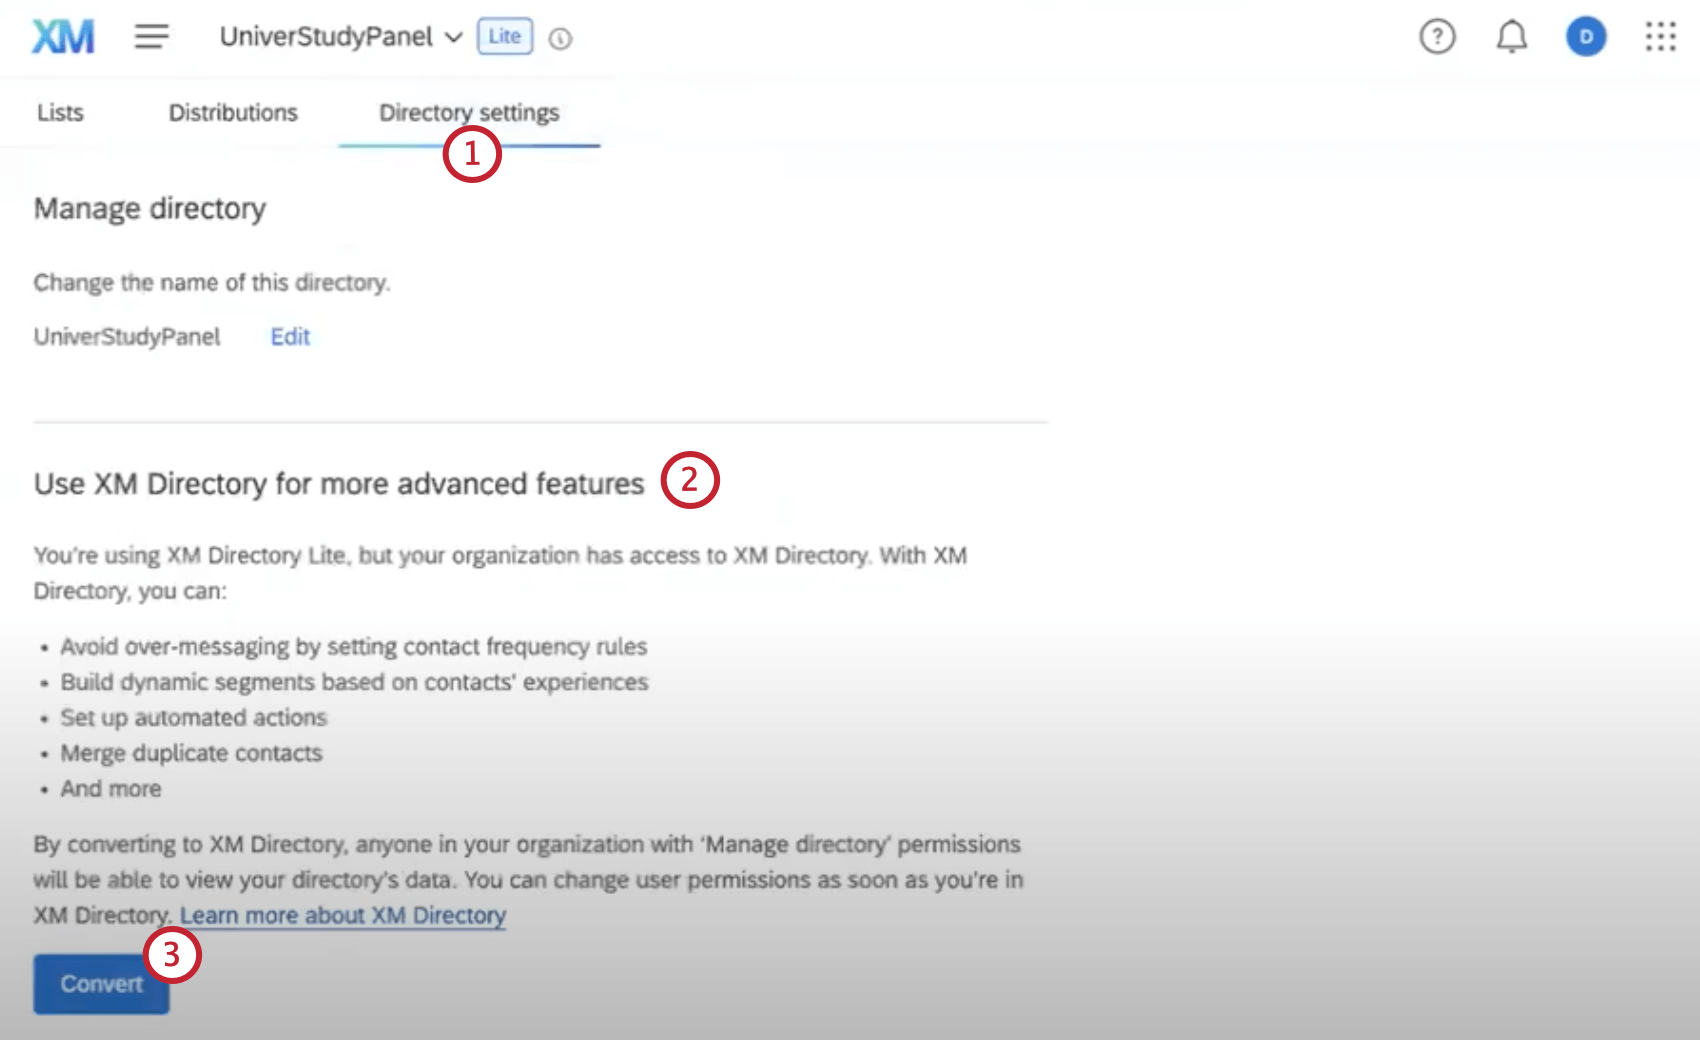
Task: Click the Lite badge next to directory name
Action: 504,36
